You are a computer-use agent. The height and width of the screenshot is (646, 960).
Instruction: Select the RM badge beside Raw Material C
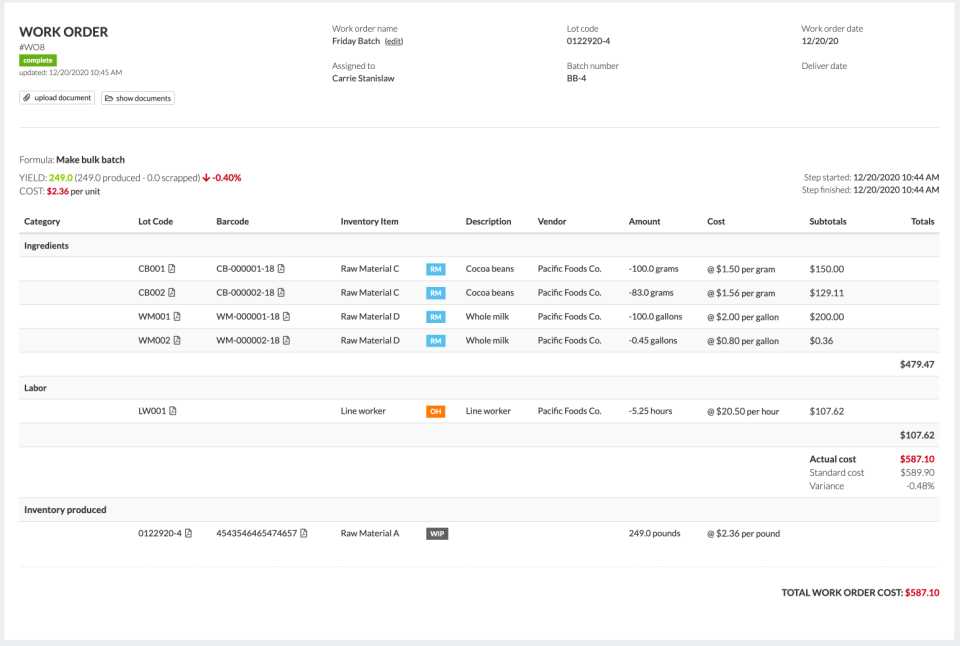click(x=436, y=269)
